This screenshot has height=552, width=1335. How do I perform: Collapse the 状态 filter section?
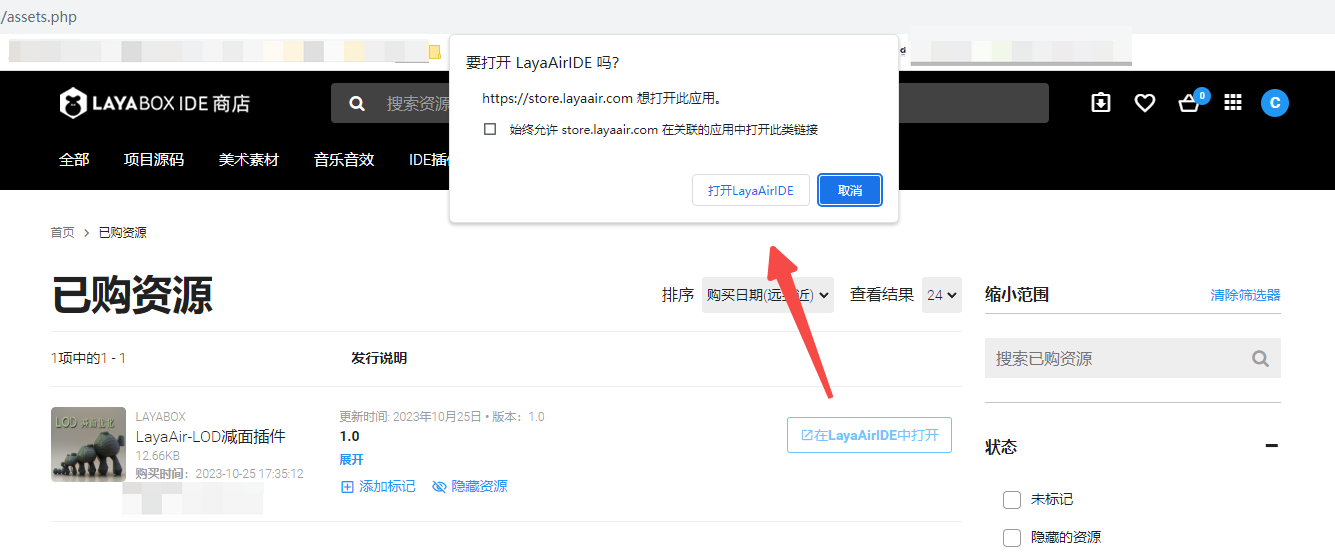coord(1271,446)
